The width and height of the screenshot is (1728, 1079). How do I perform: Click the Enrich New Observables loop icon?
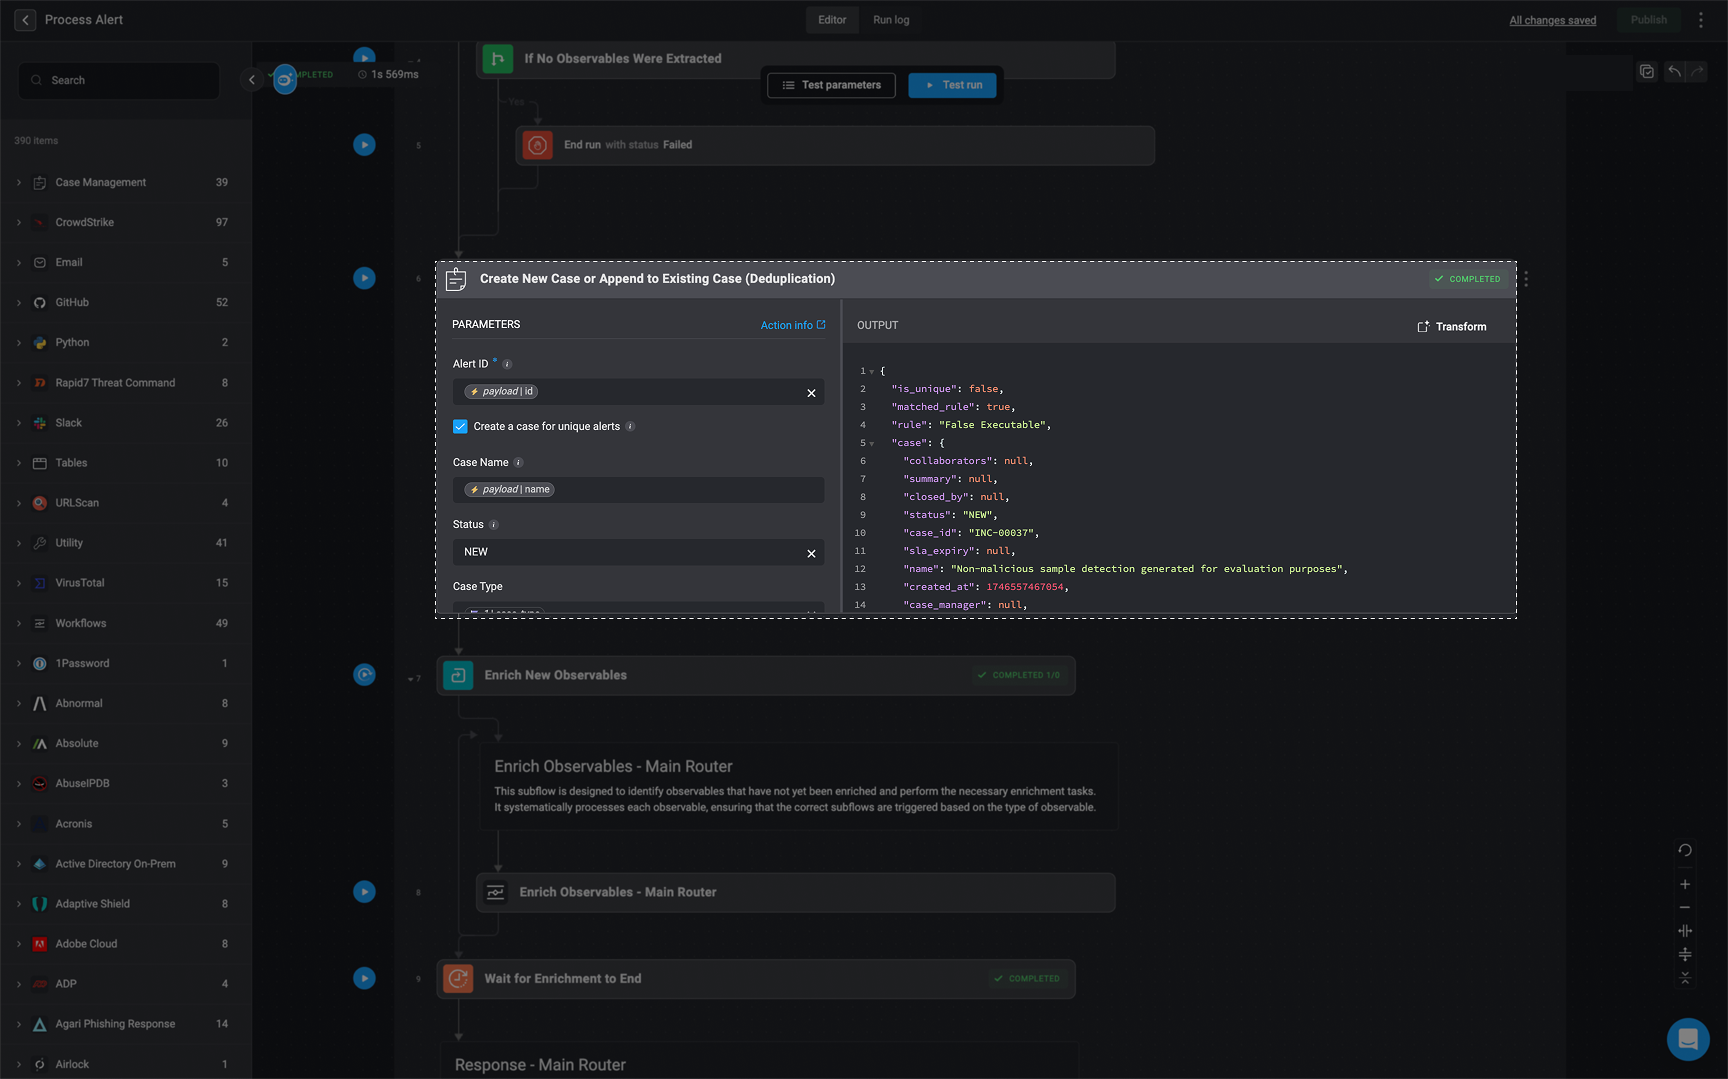458,675
